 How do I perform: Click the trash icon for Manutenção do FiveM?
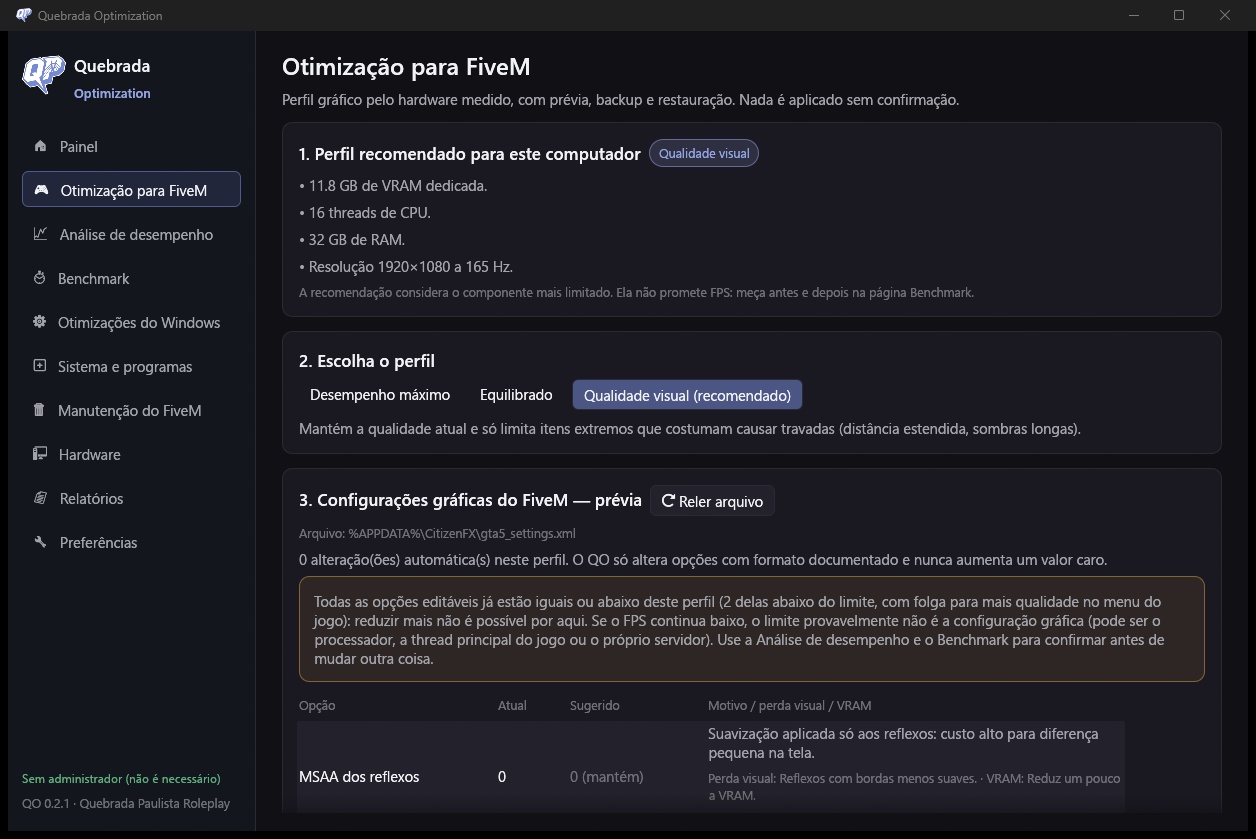[x=40, y=410]
